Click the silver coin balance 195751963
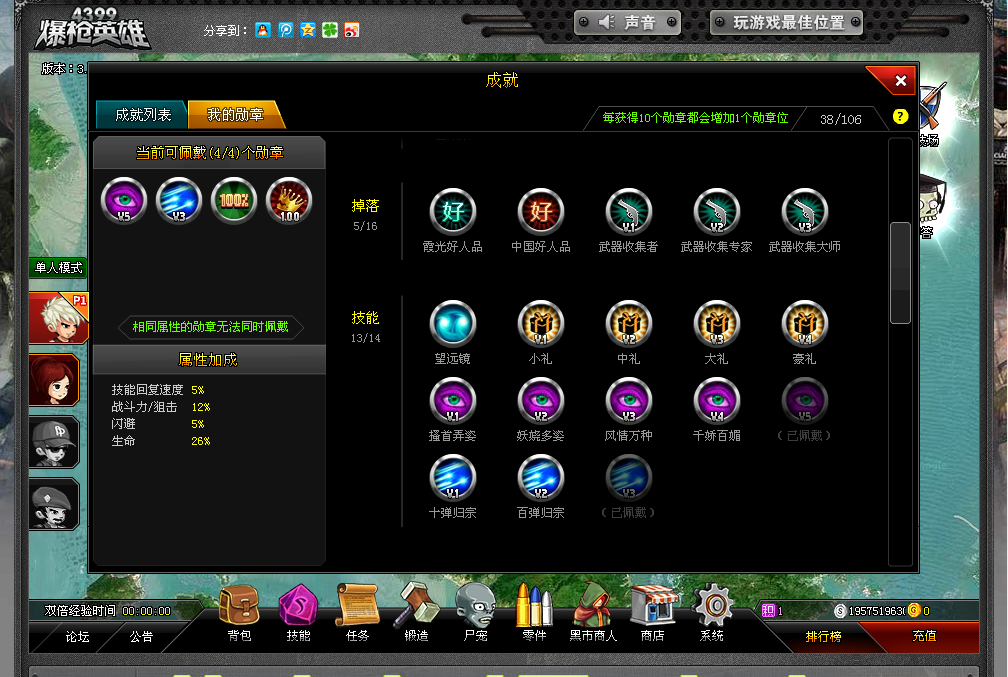 tap(870, 611)
